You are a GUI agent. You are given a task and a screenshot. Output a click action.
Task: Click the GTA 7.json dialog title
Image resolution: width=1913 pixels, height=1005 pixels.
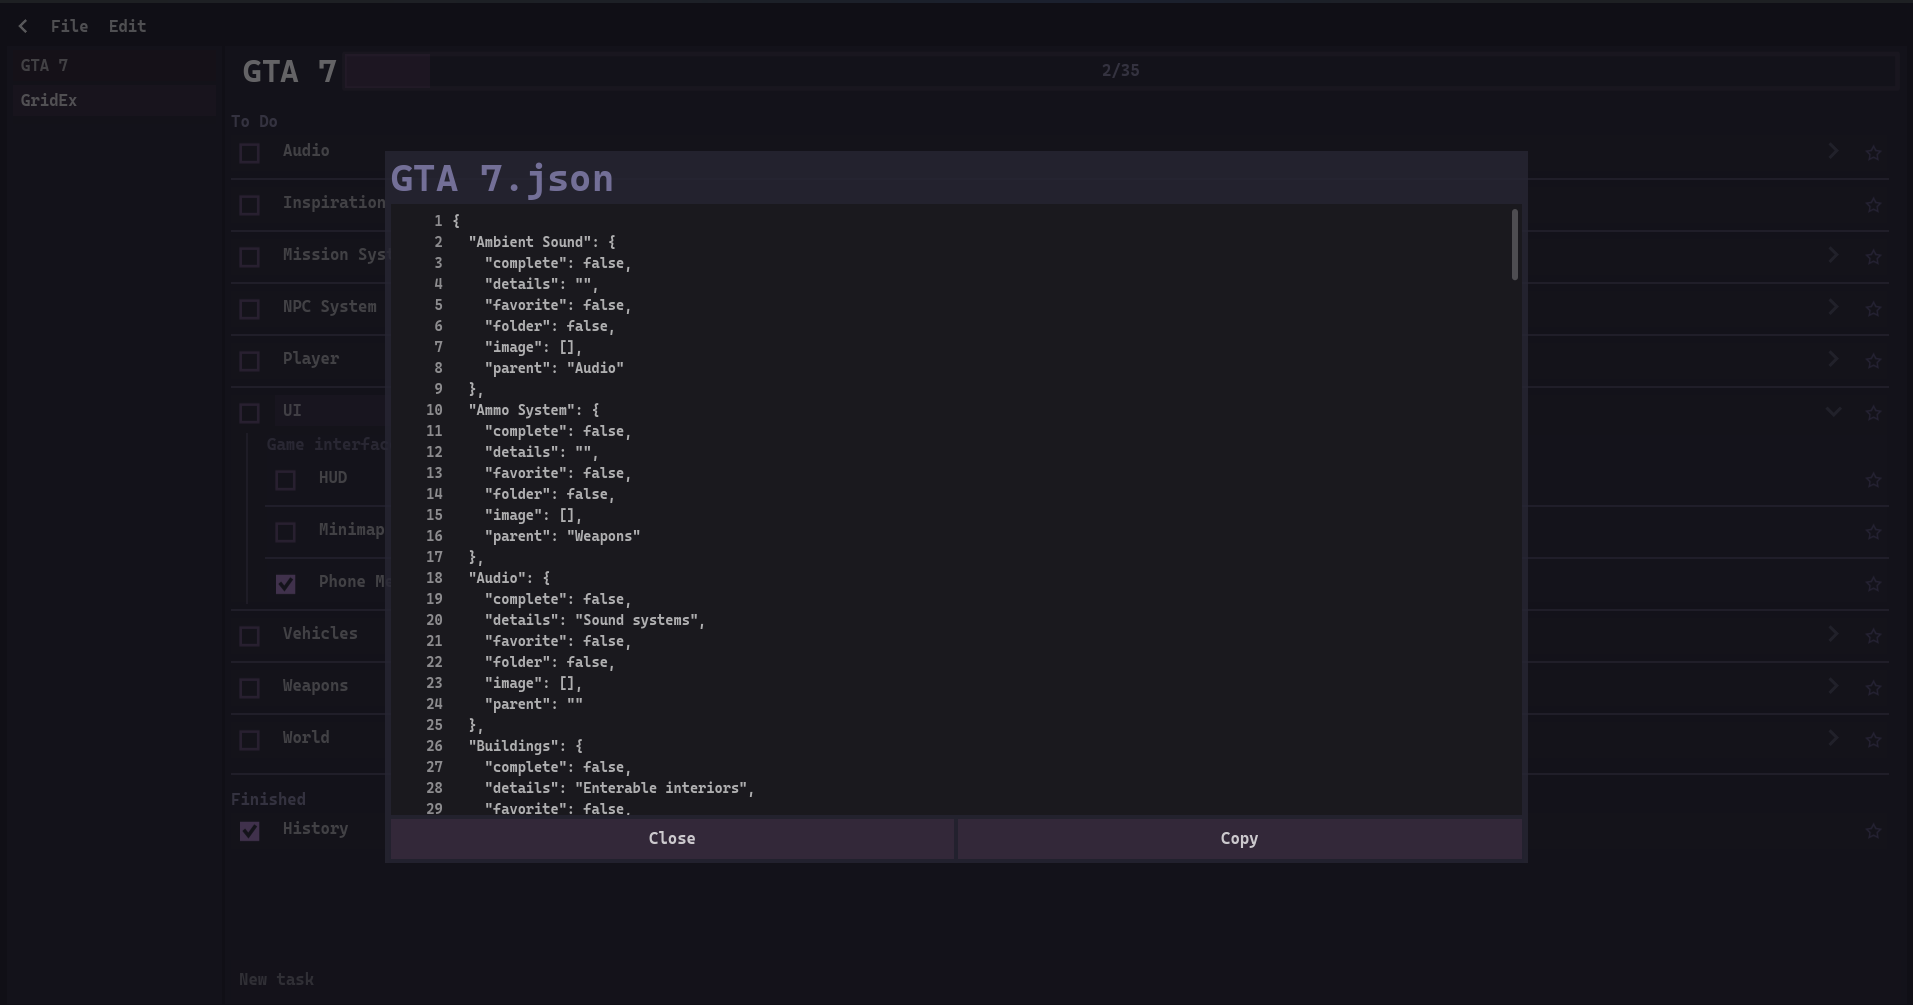pyautogui.click(x=502, y=178)
